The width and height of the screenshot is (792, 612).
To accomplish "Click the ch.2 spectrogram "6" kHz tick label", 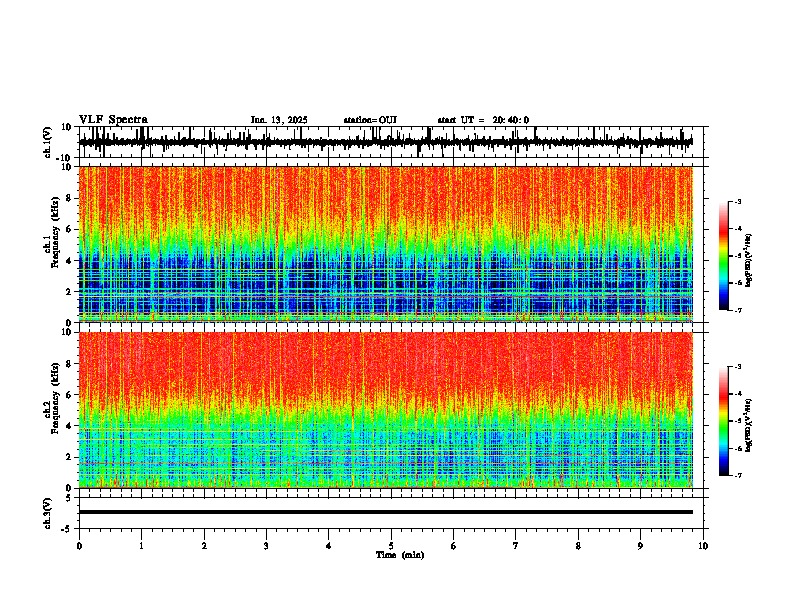I will [69, 395].
